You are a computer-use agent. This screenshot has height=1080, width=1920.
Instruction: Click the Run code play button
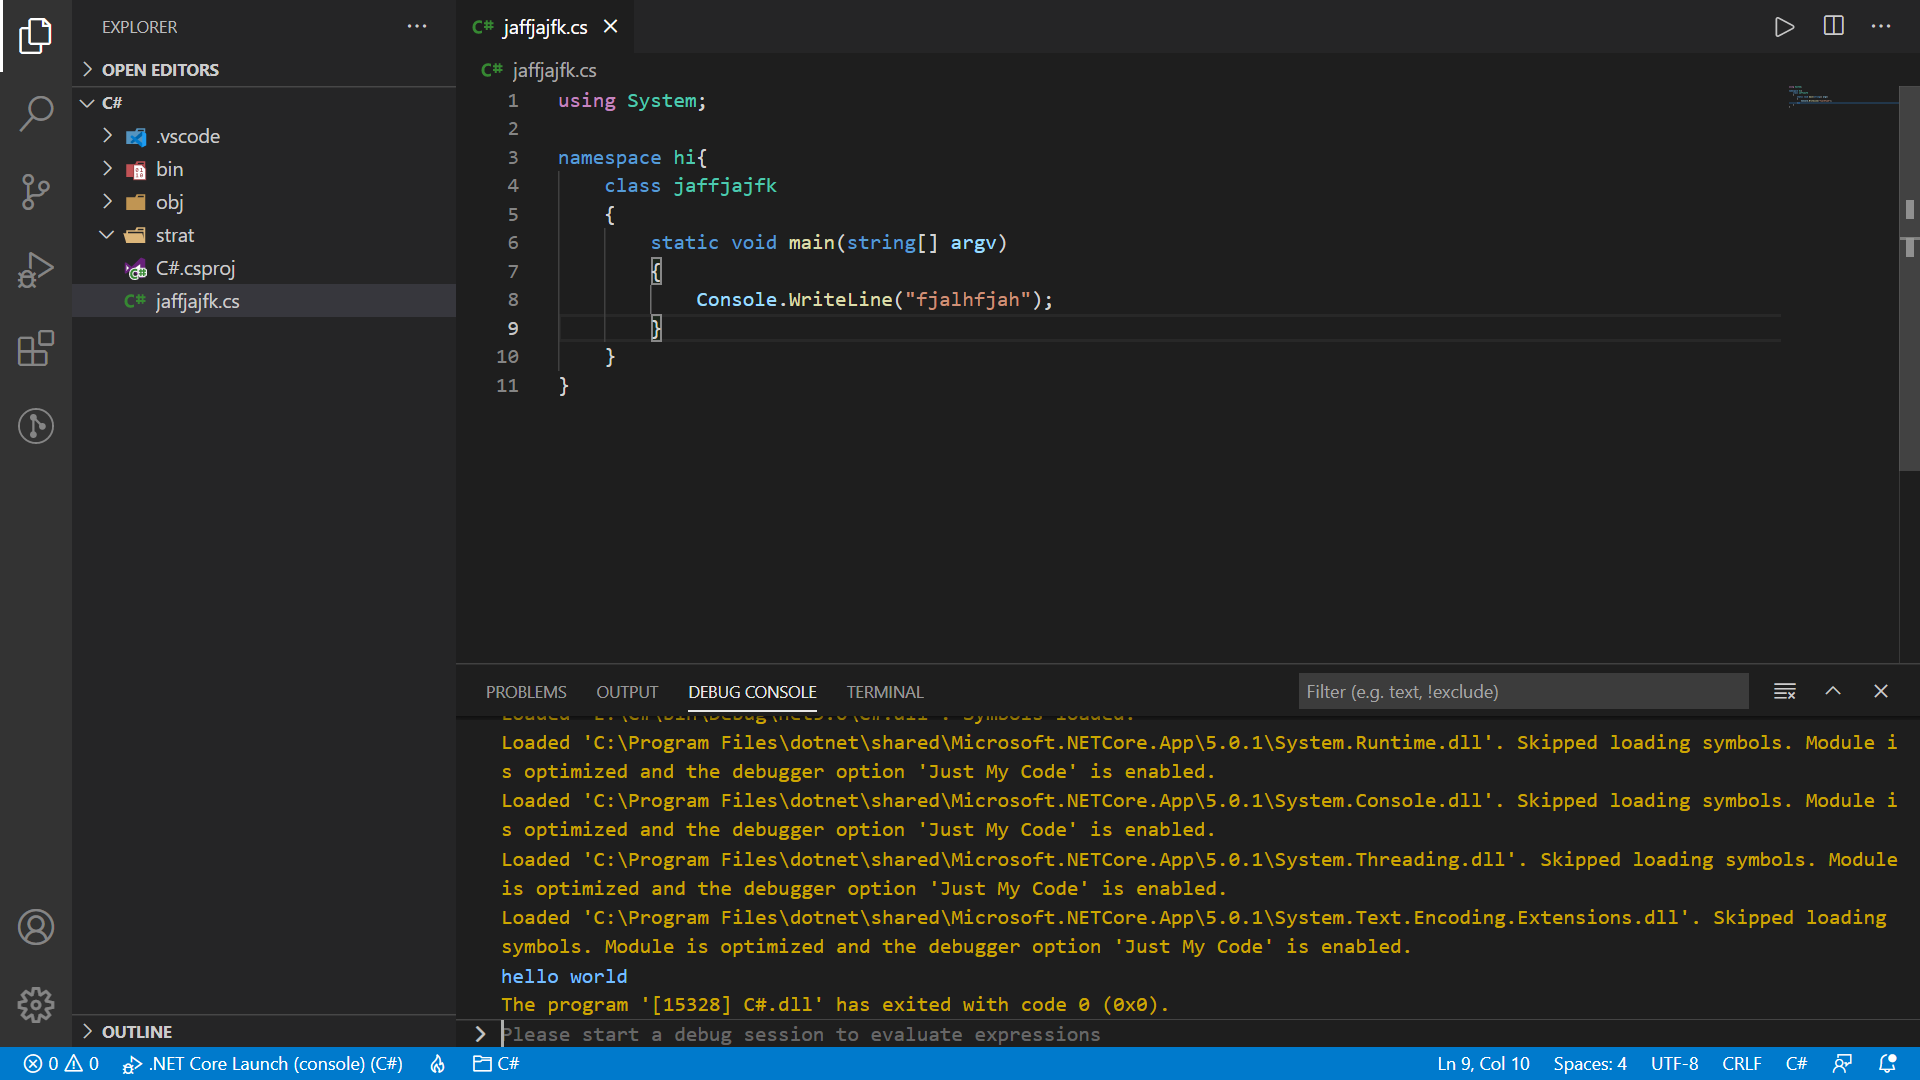(1784, 27)
